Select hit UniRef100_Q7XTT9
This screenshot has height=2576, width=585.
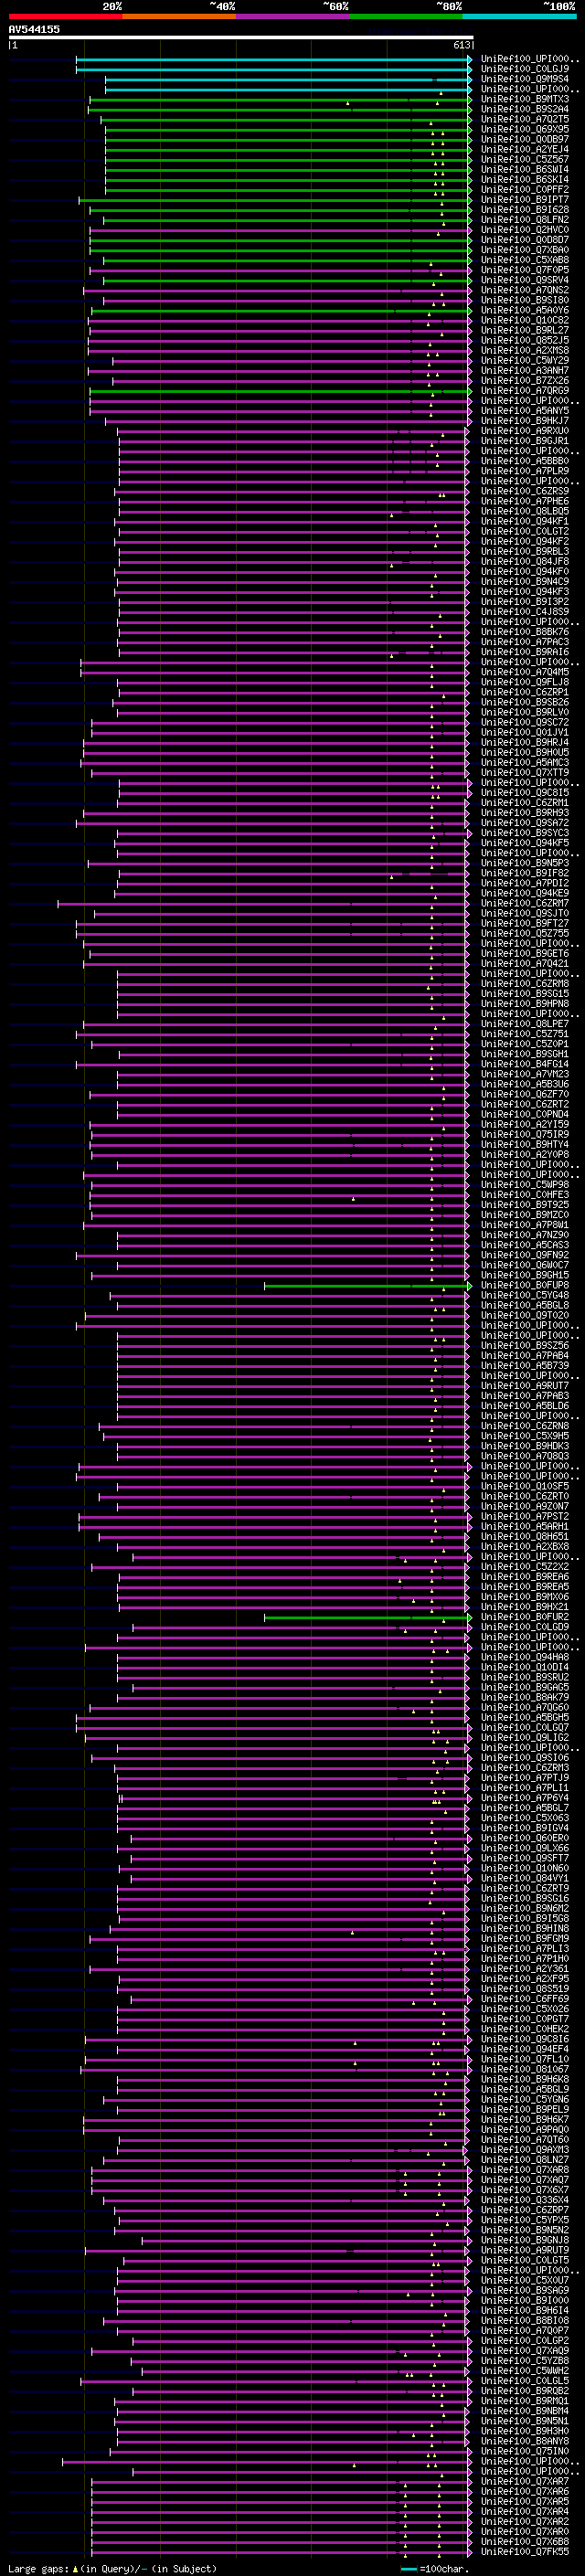point(525,772)
